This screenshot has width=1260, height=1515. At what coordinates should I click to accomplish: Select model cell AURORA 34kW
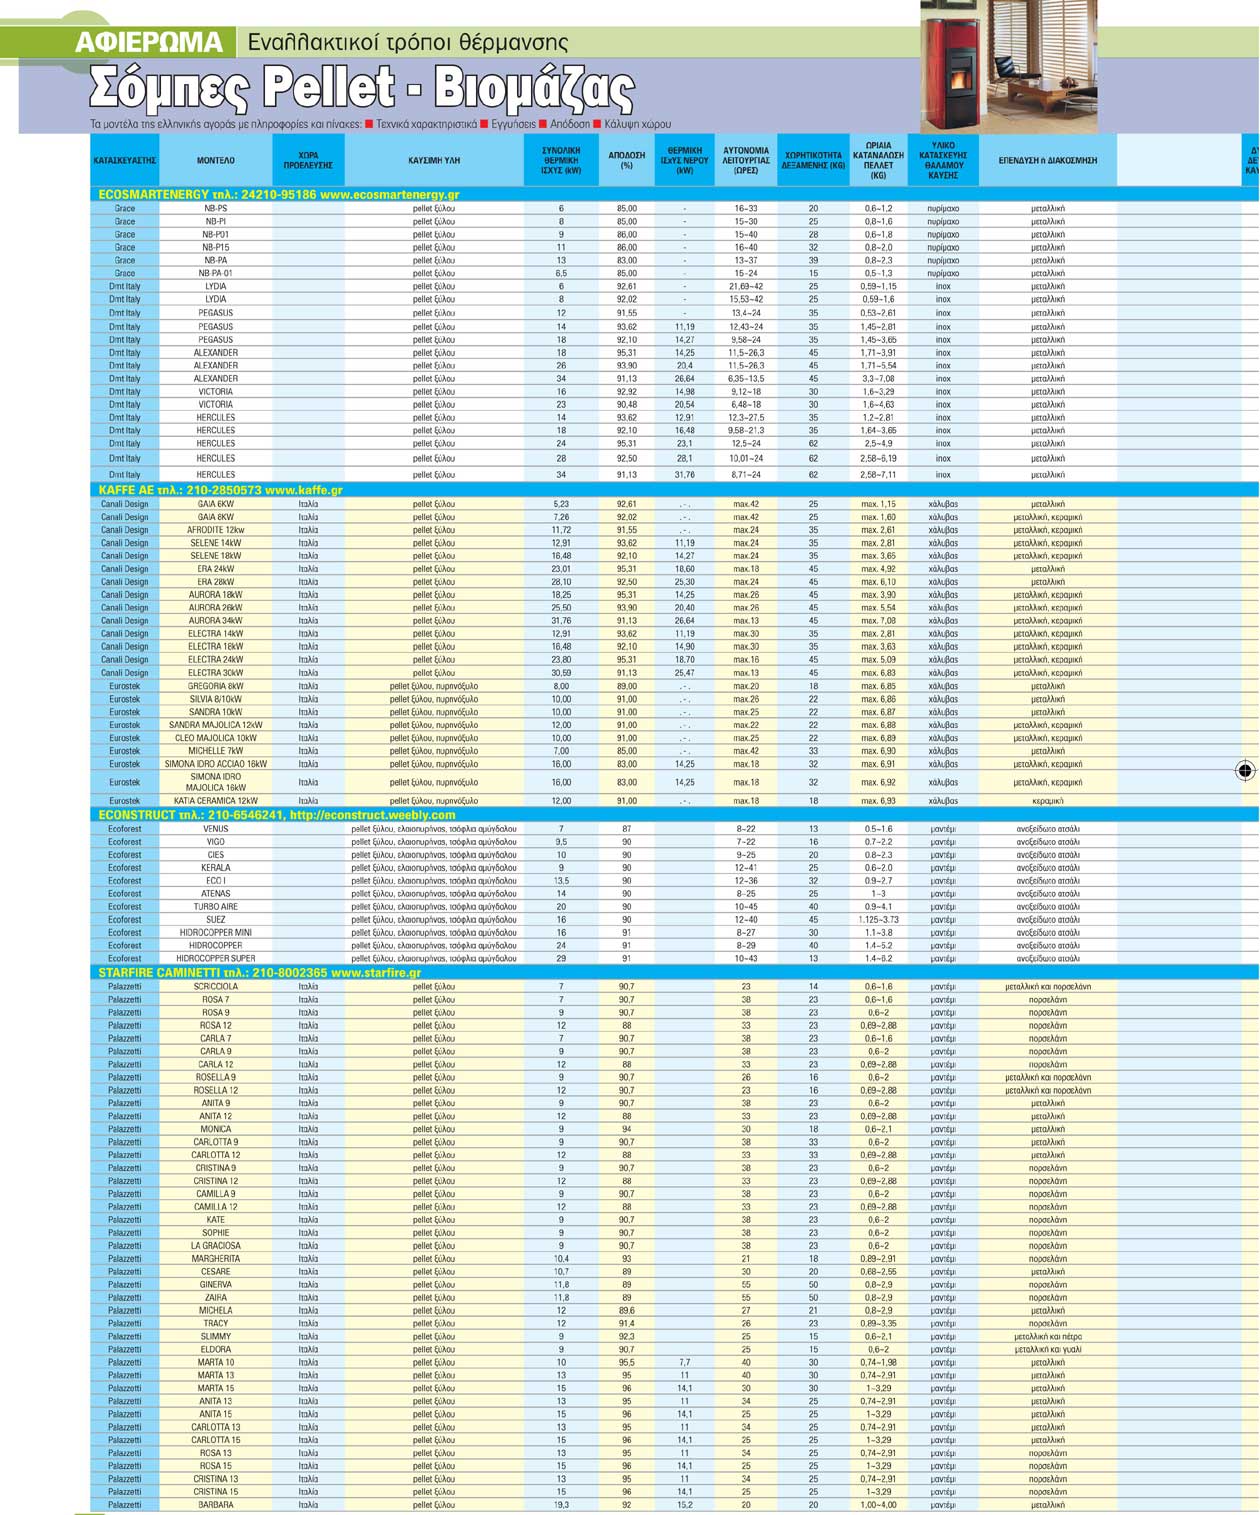click(215, 621)
